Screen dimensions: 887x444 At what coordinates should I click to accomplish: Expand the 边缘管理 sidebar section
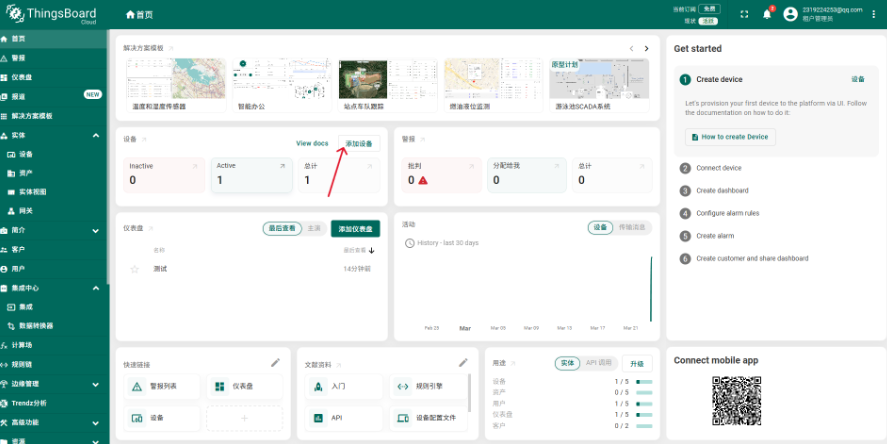pyautogui.click(x=96, y=383)
